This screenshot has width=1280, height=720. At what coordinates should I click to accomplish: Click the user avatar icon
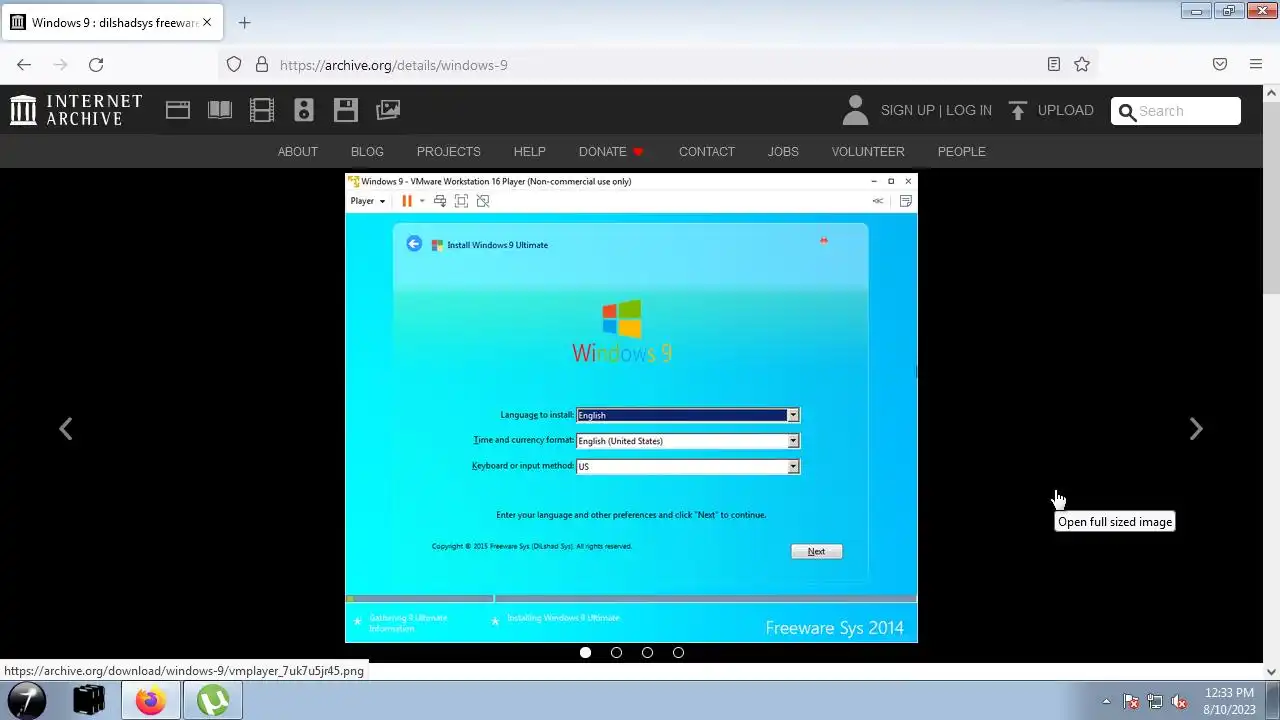coord(855,110)
